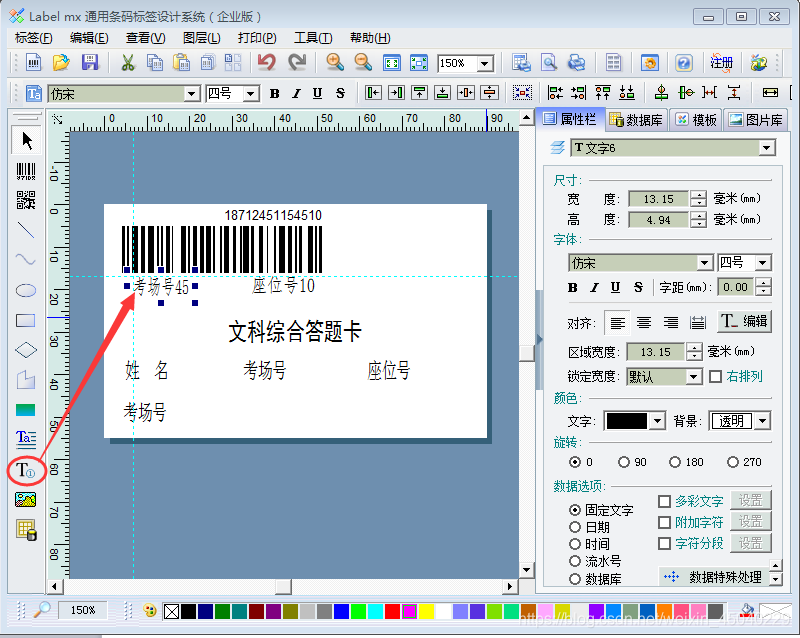Open properties panel font 仿宋 dropdown
Viewport: 800px width, 638px height.
tap(705, 263)
